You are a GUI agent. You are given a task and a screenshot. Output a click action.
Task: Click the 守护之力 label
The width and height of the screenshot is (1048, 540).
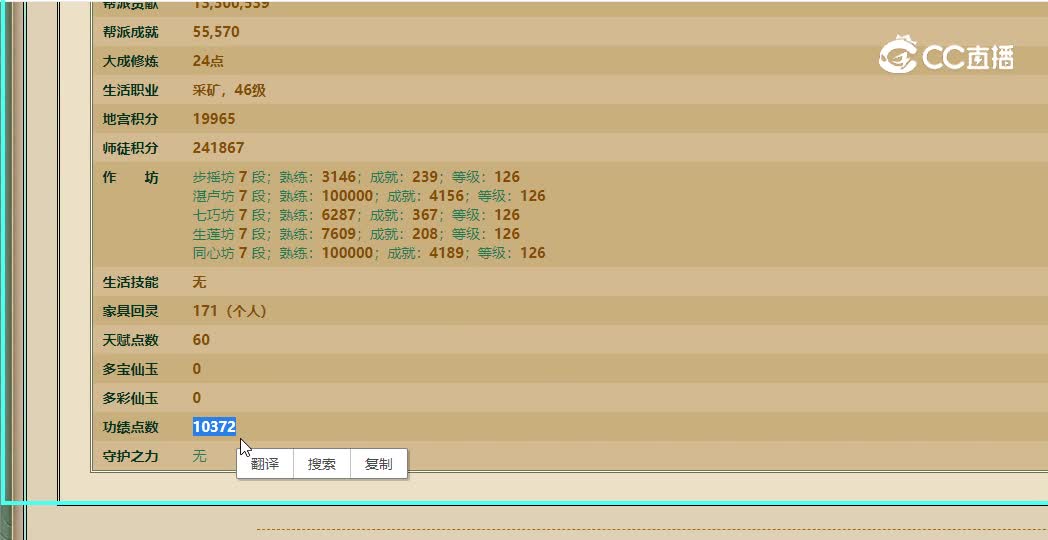[130, 456]
